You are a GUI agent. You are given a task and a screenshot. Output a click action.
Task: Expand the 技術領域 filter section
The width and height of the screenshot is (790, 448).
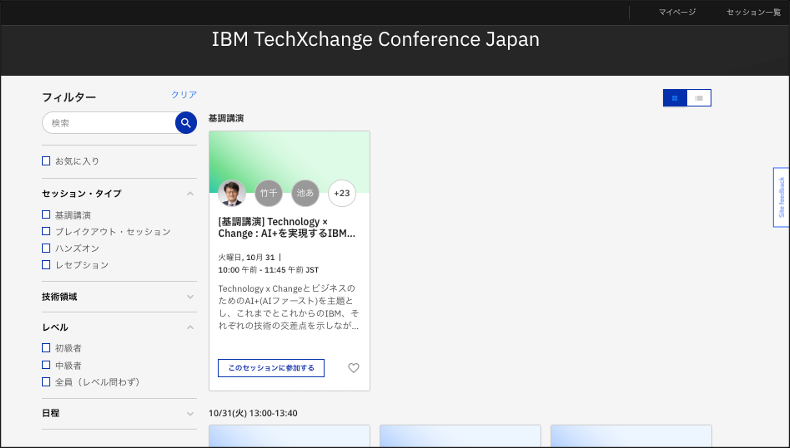[x=190, y=297]
